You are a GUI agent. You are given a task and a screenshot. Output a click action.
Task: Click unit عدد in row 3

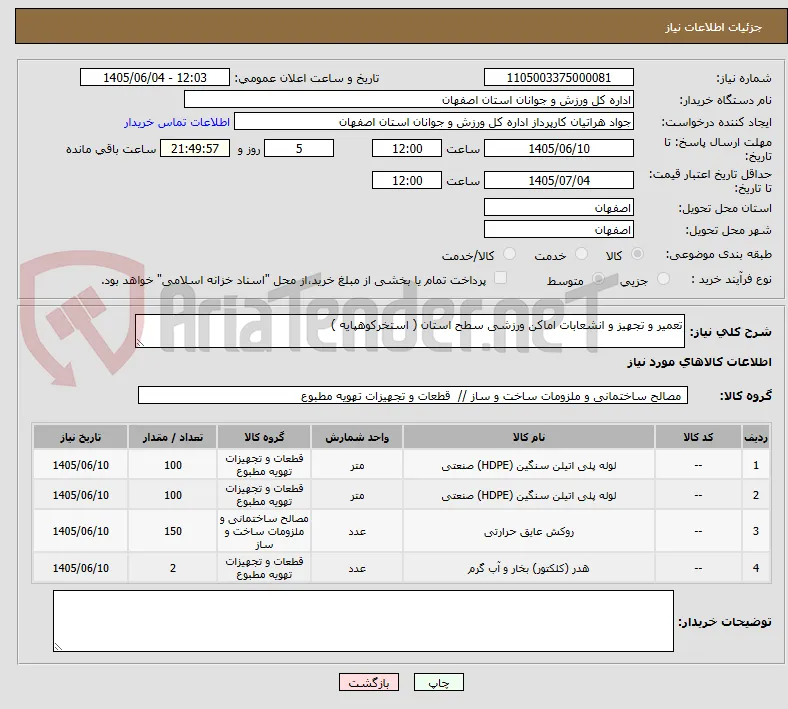(x=357, y=532)
